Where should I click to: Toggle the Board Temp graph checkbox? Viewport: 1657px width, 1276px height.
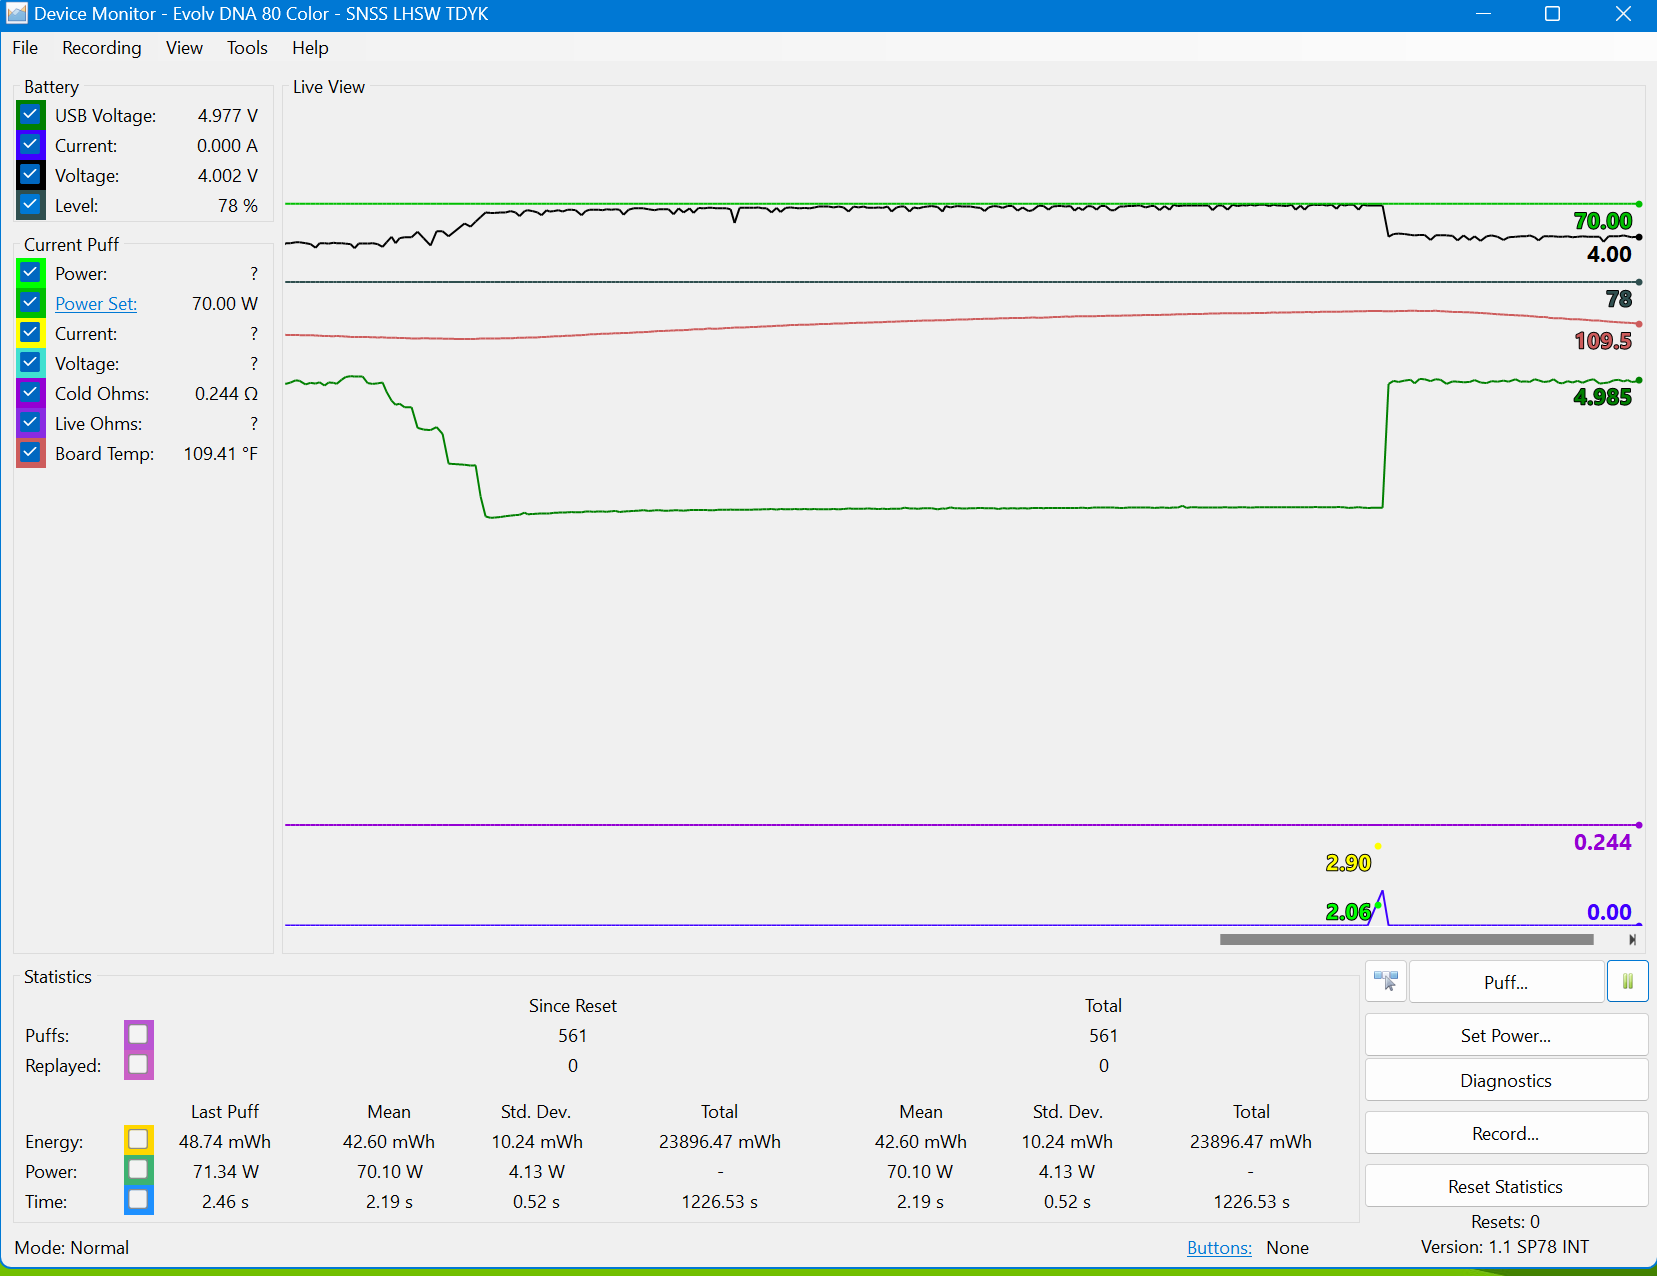(31, 453)
